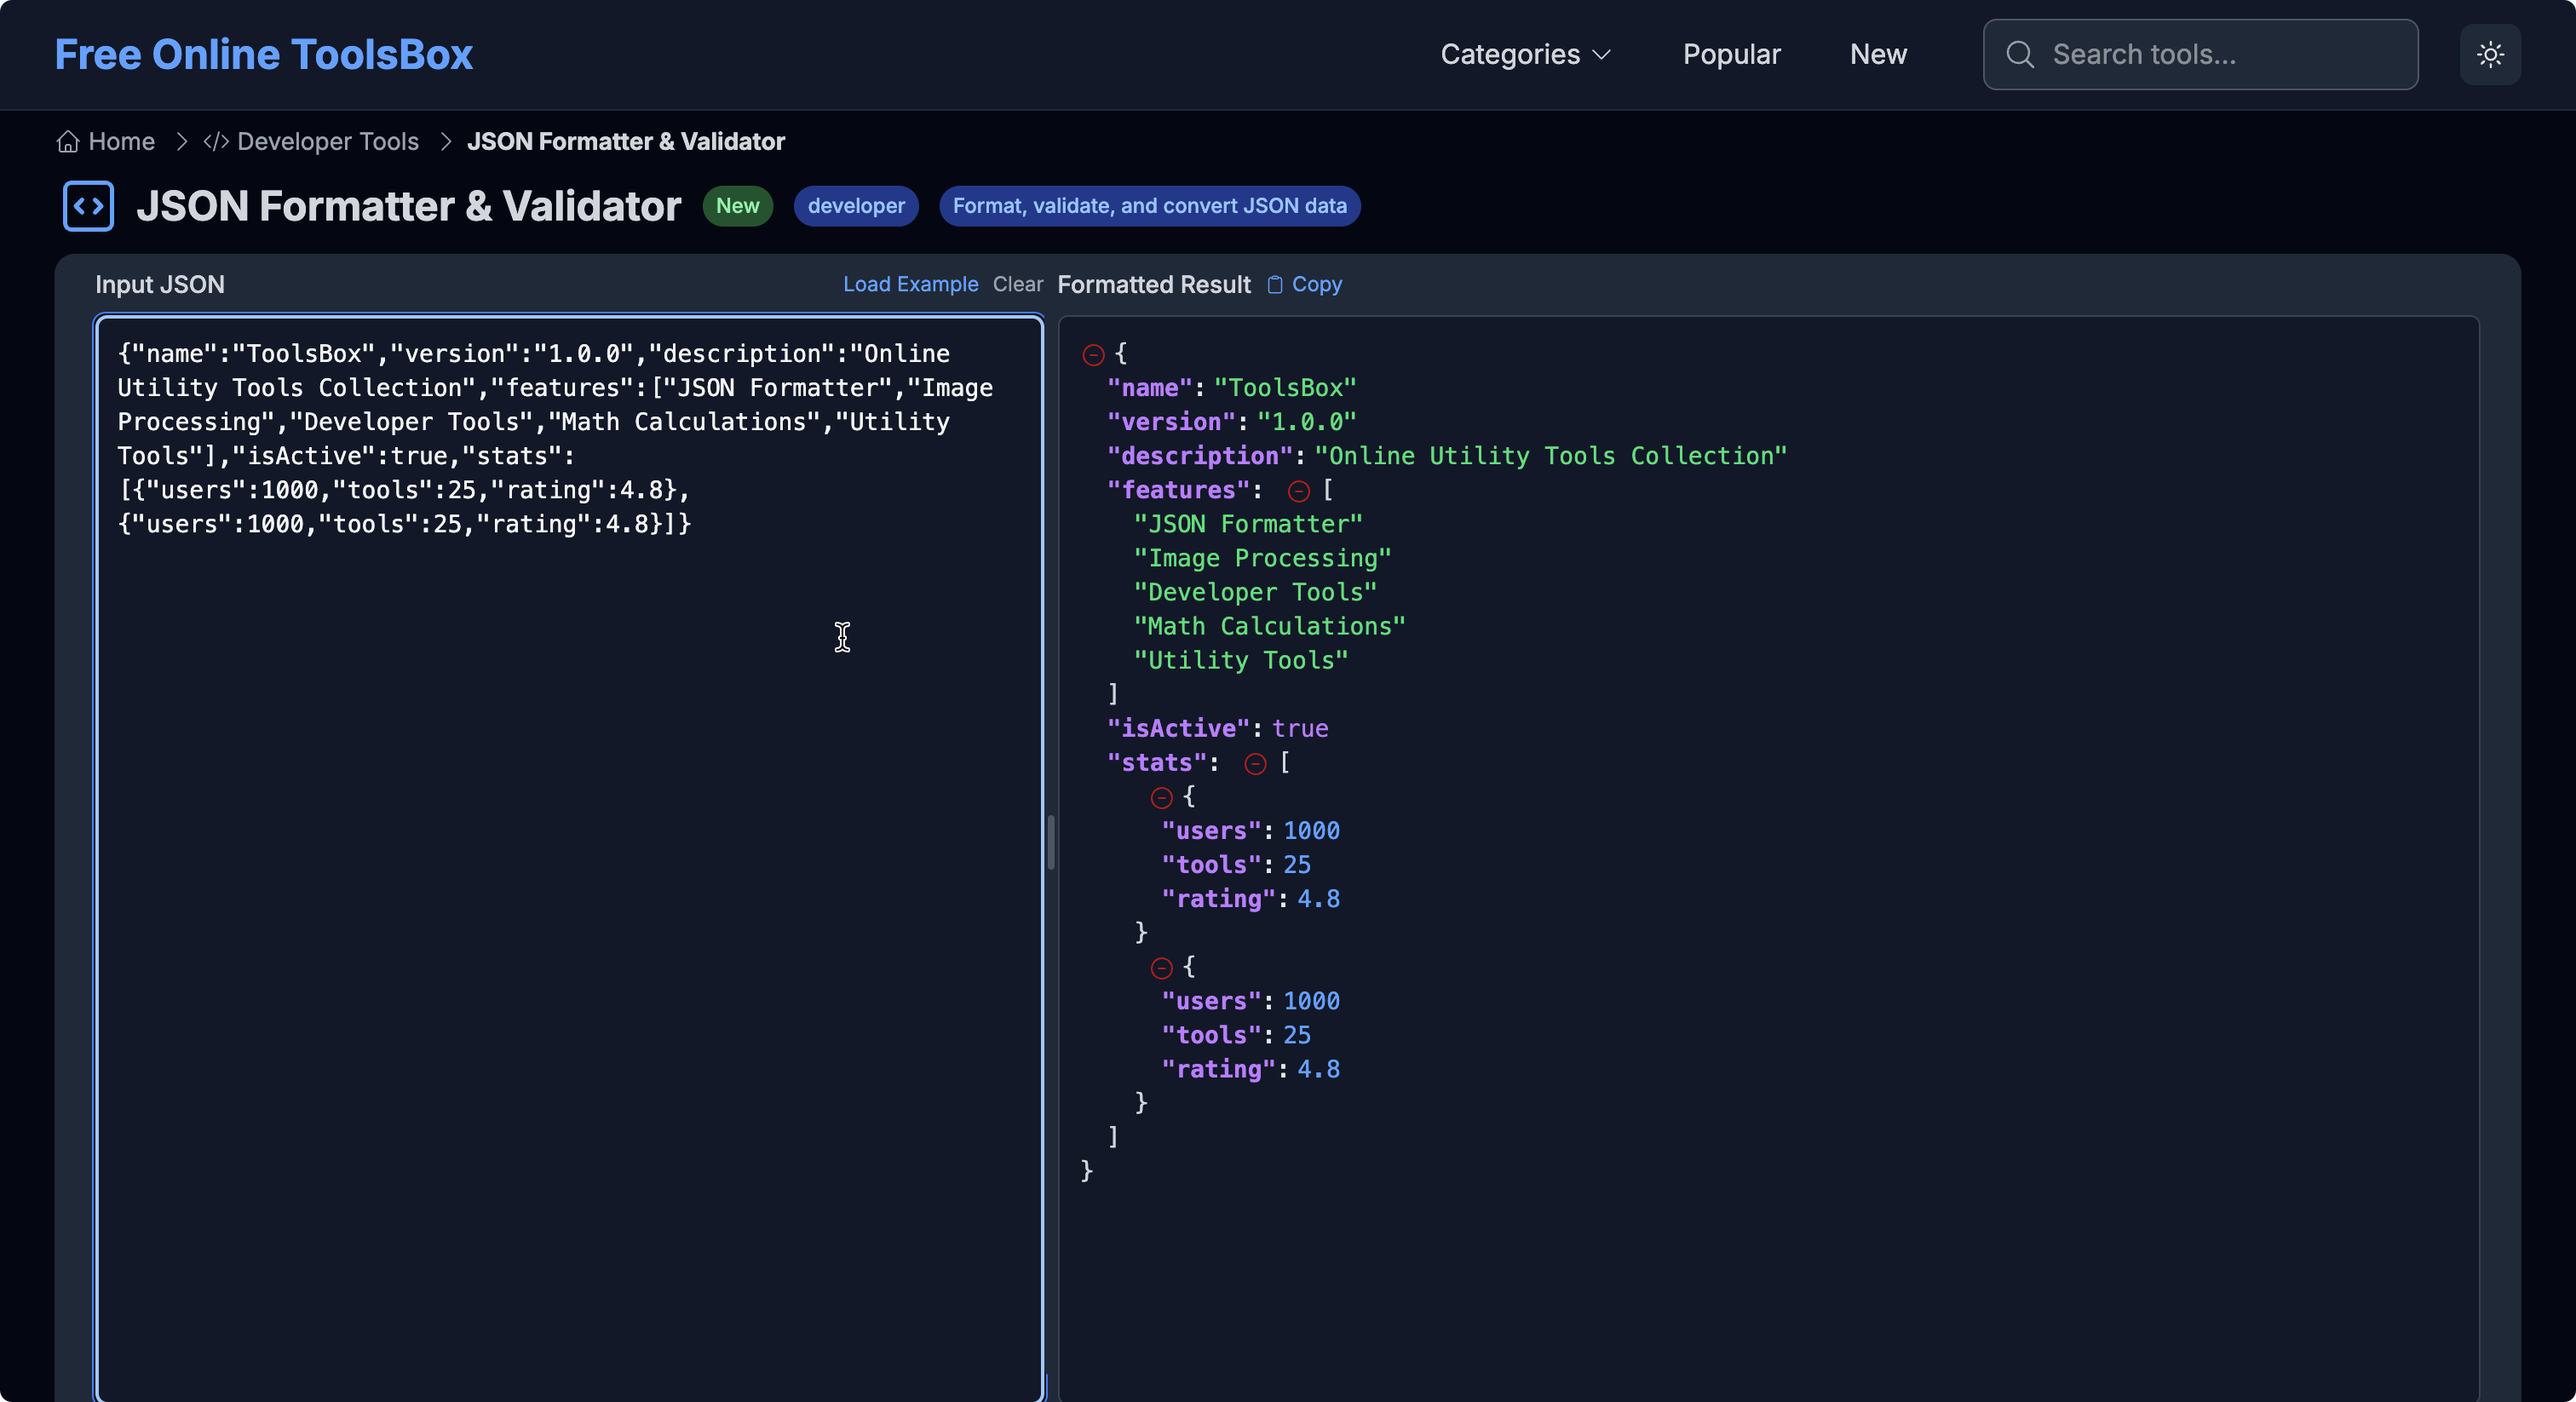
Task: Collapse the second stats object
Action: 1161,968
